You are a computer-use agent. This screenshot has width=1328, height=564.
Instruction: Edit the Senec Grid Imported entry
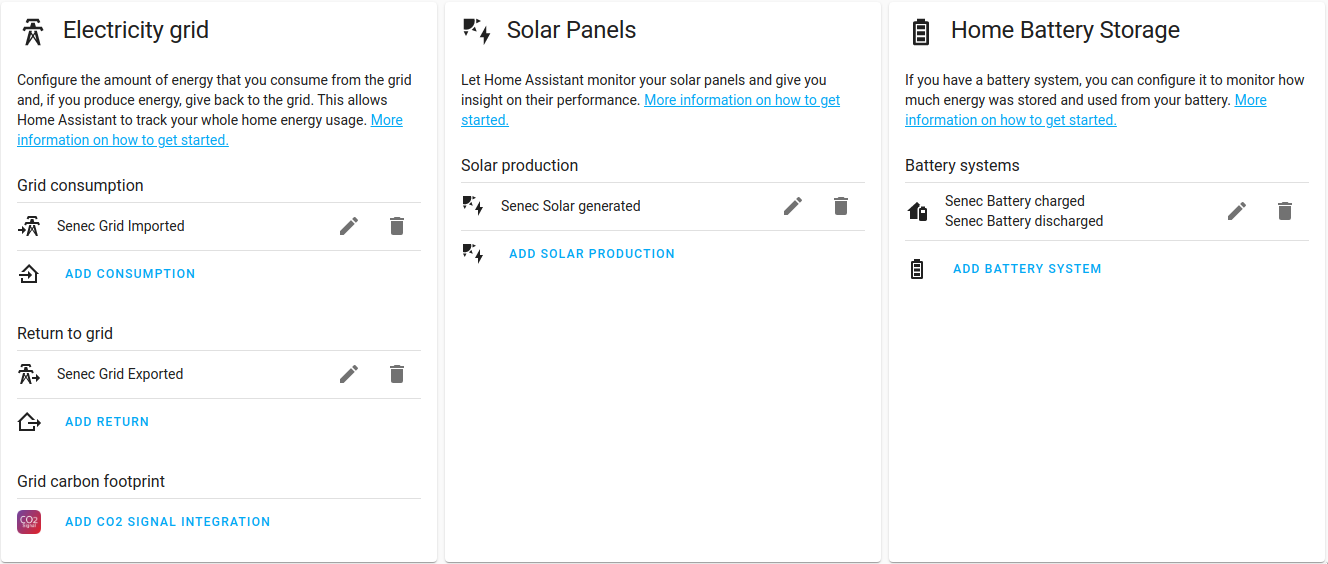coord(349,226)
